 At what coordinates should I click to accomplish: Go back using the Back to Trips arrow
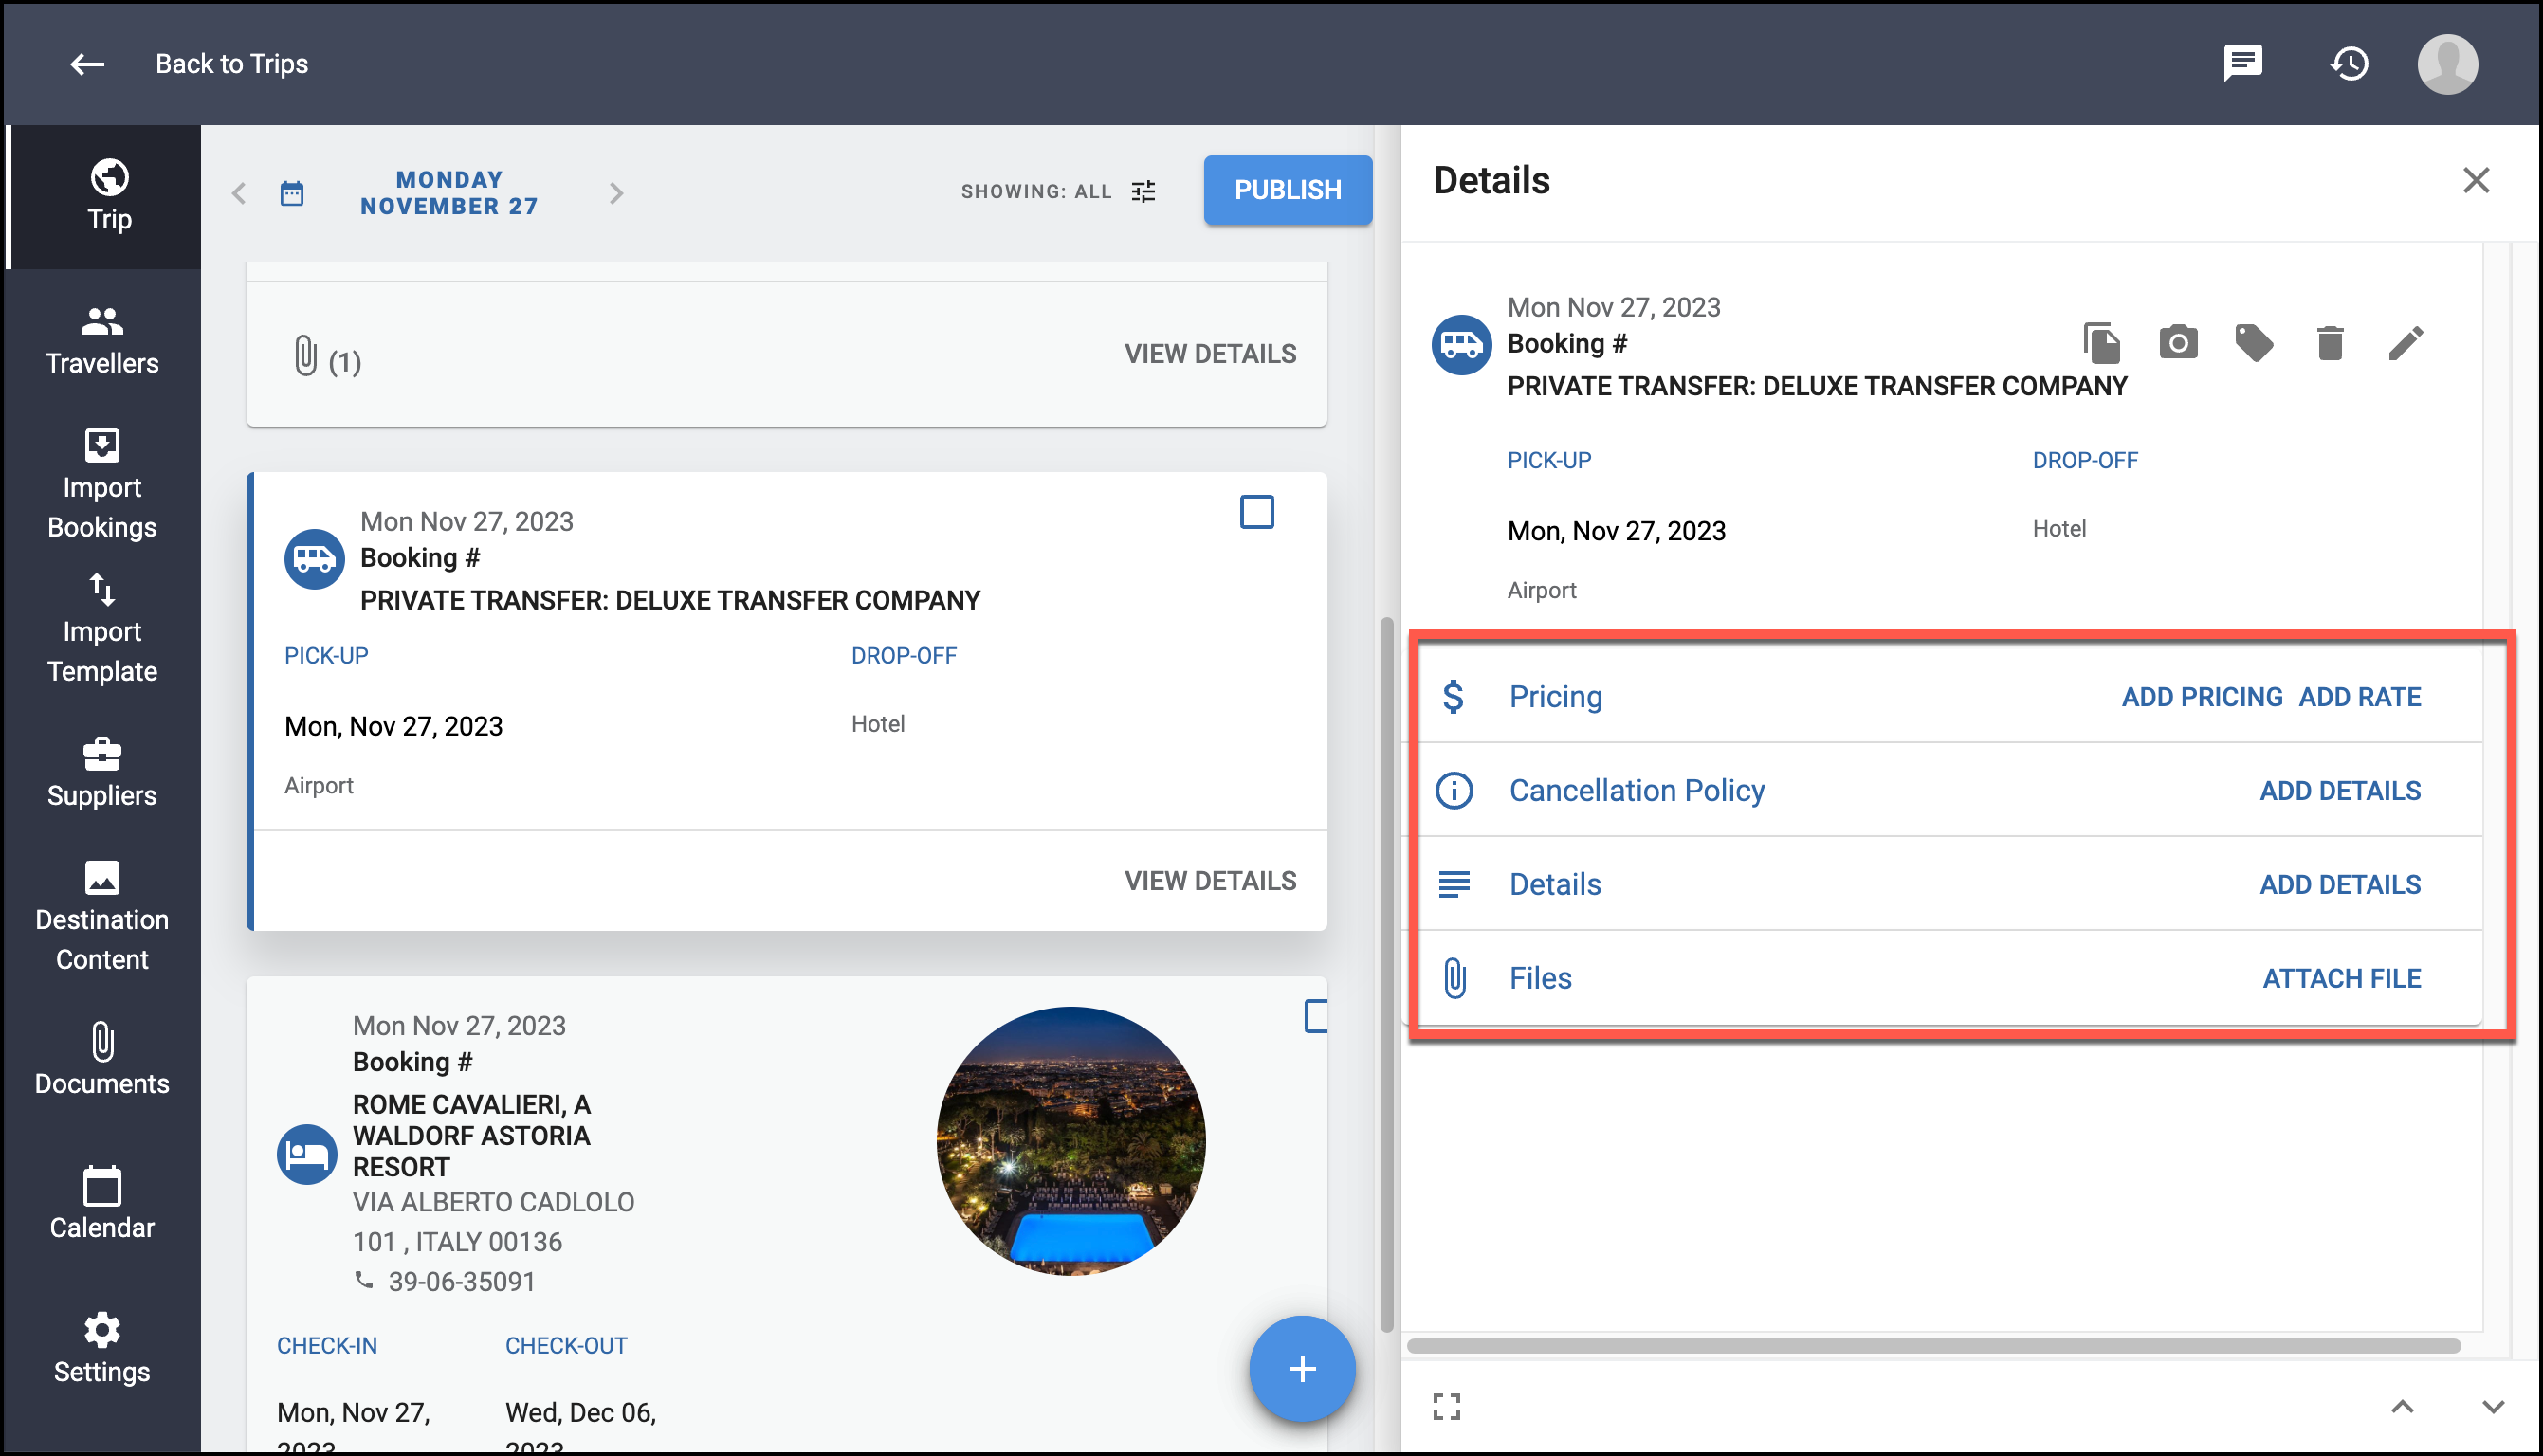click(x=87, y=64)
